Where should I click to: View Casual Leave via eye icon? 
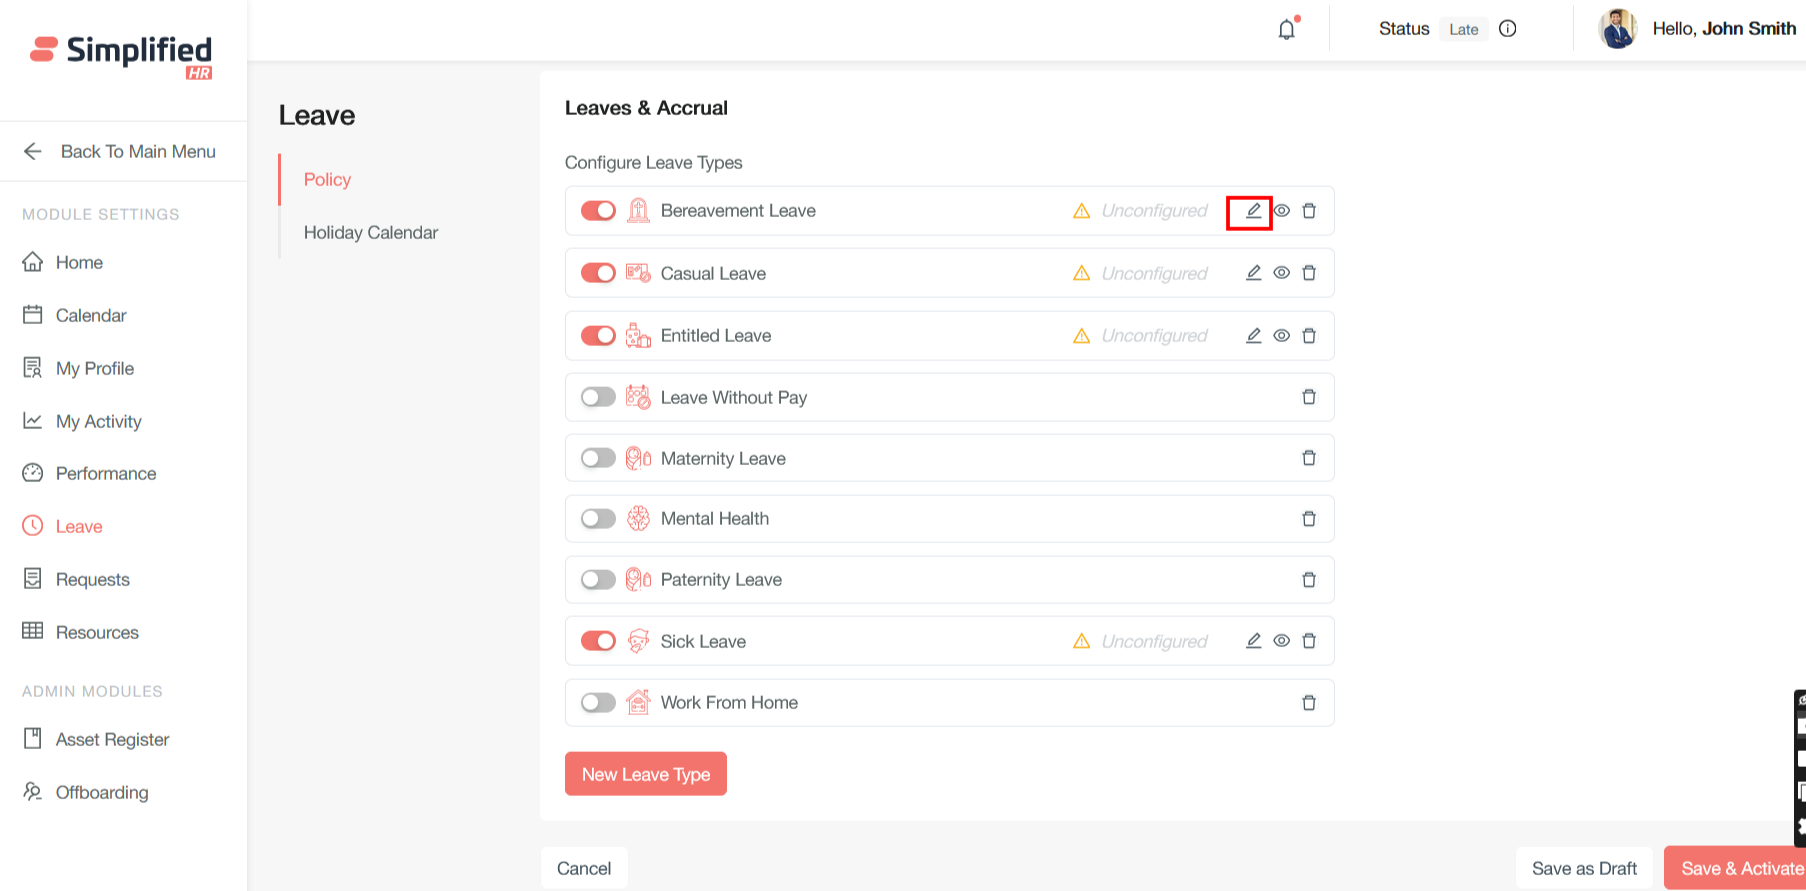pos(1281,273)
